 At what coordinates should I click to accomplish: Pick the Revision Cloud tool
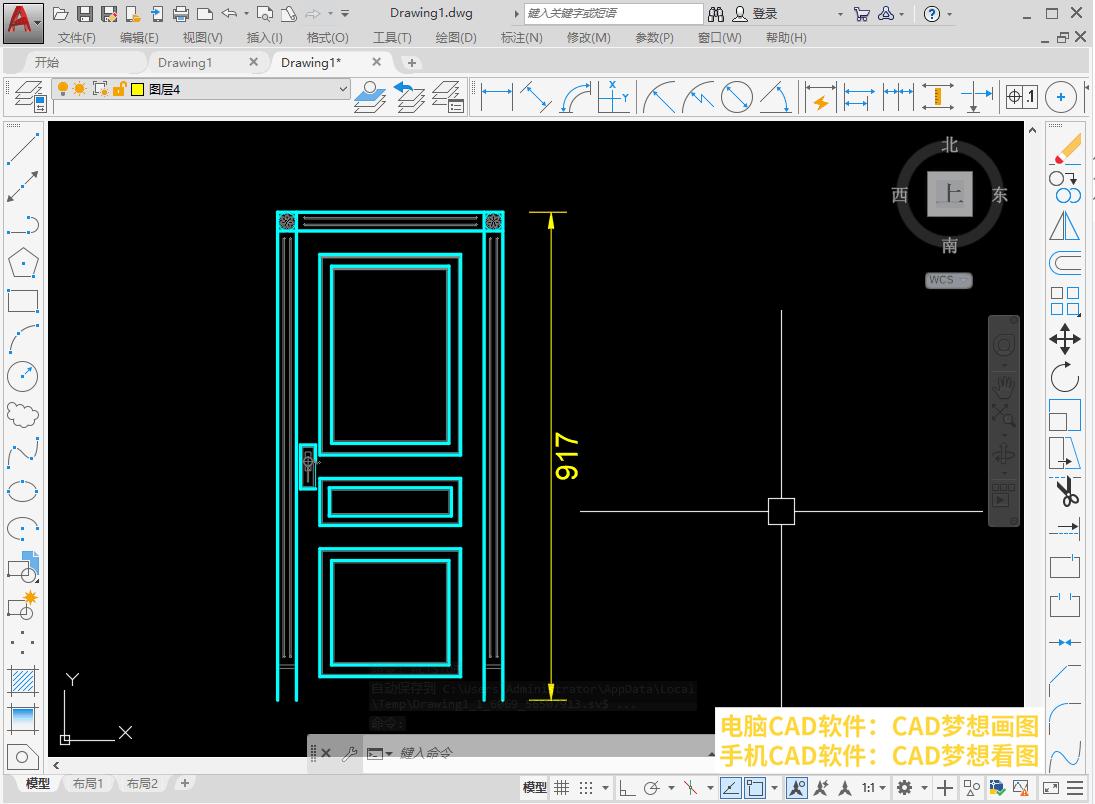click(x=22, y=413)
